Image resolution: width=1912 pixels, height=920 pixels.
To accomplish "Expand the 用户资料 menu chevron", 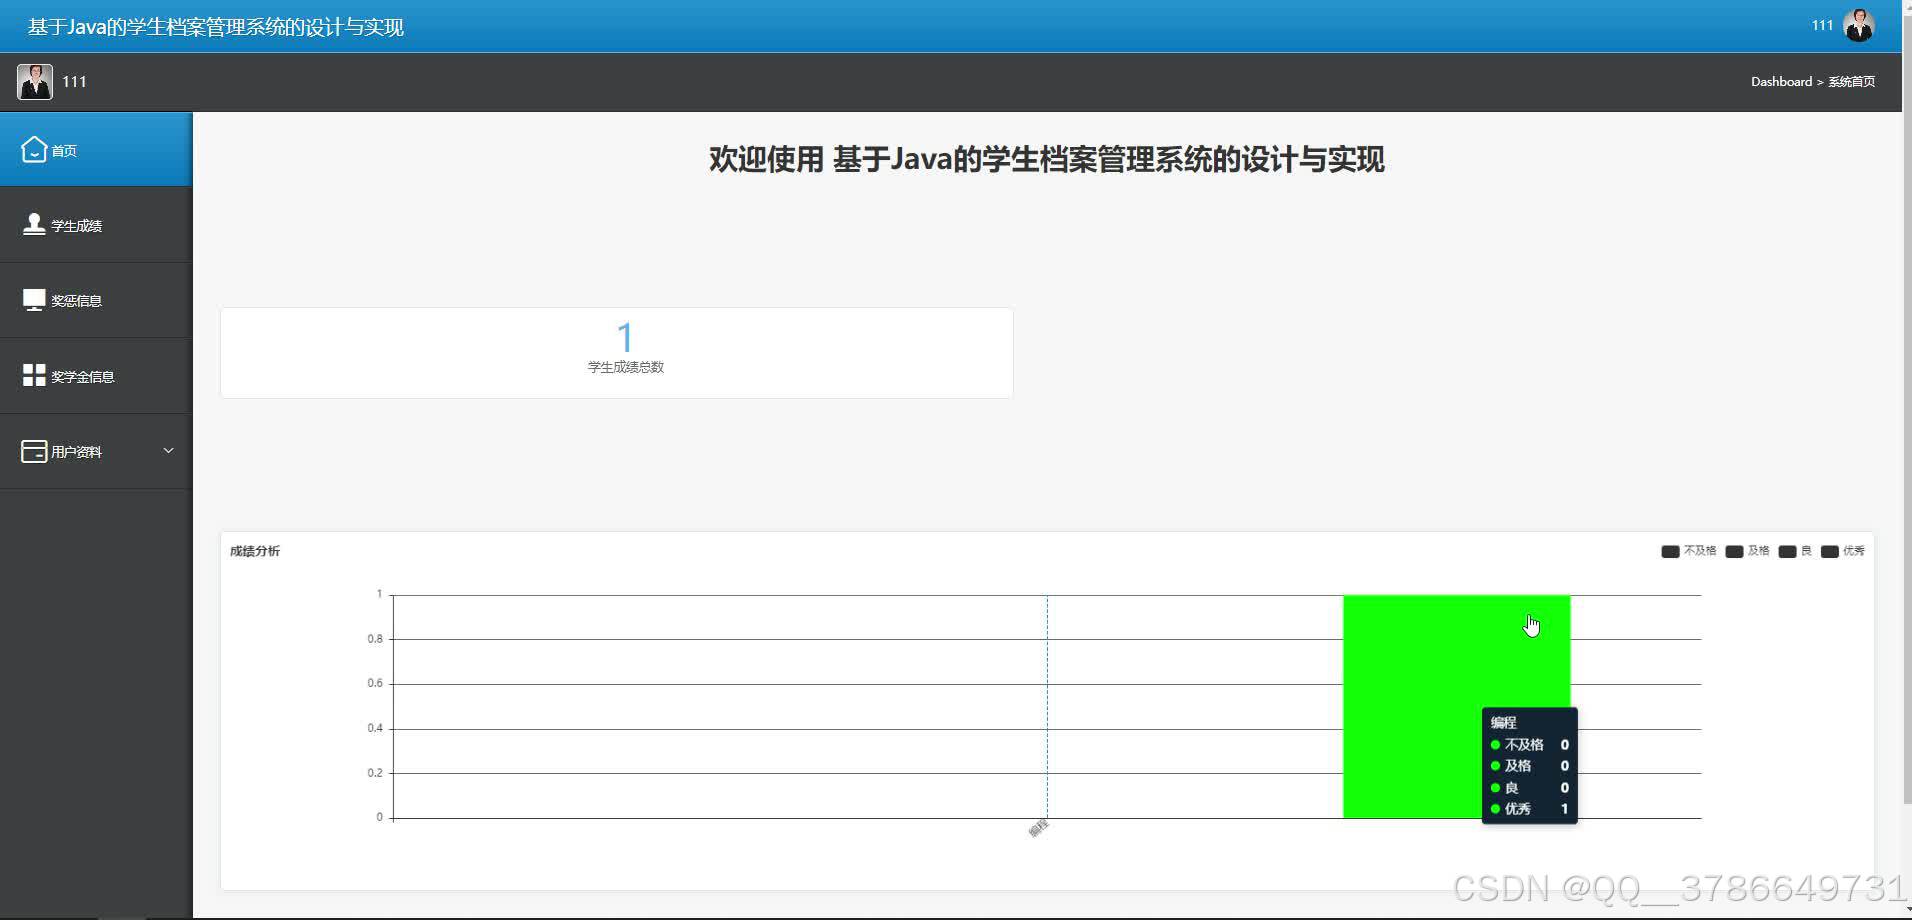I will 168,450.
